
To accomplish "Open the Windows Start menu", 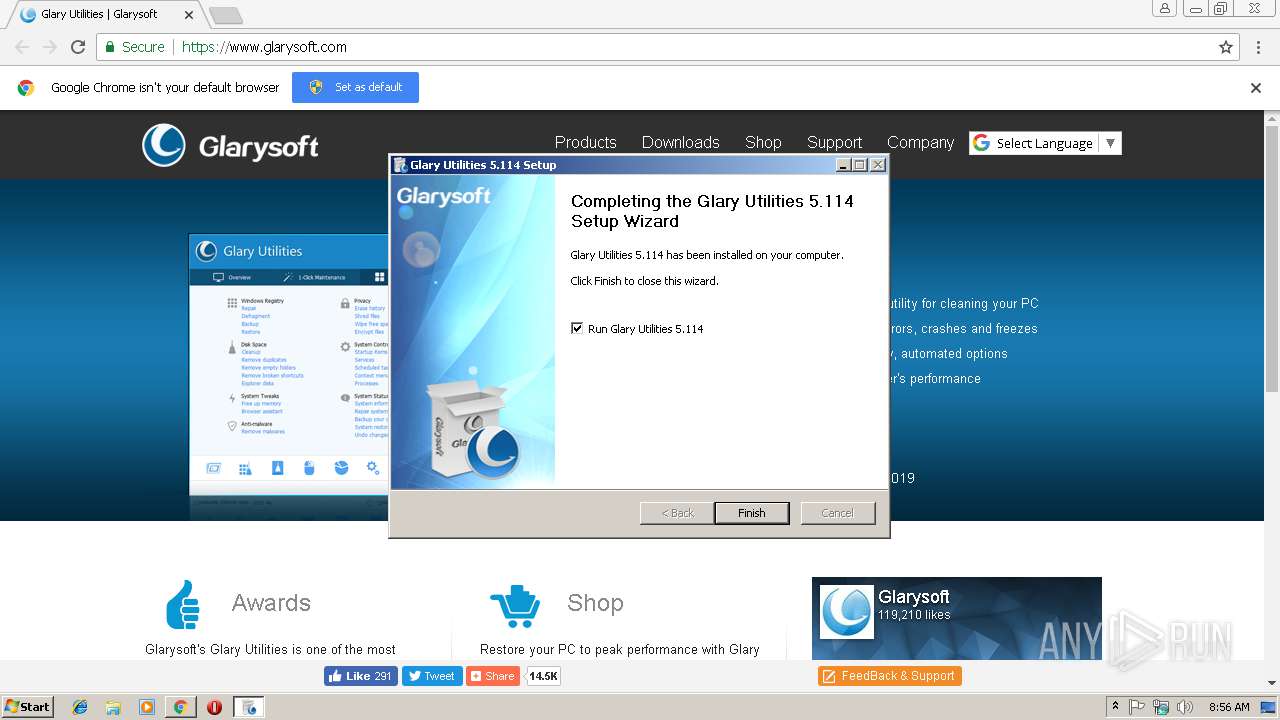I will (x=27, y=707).
